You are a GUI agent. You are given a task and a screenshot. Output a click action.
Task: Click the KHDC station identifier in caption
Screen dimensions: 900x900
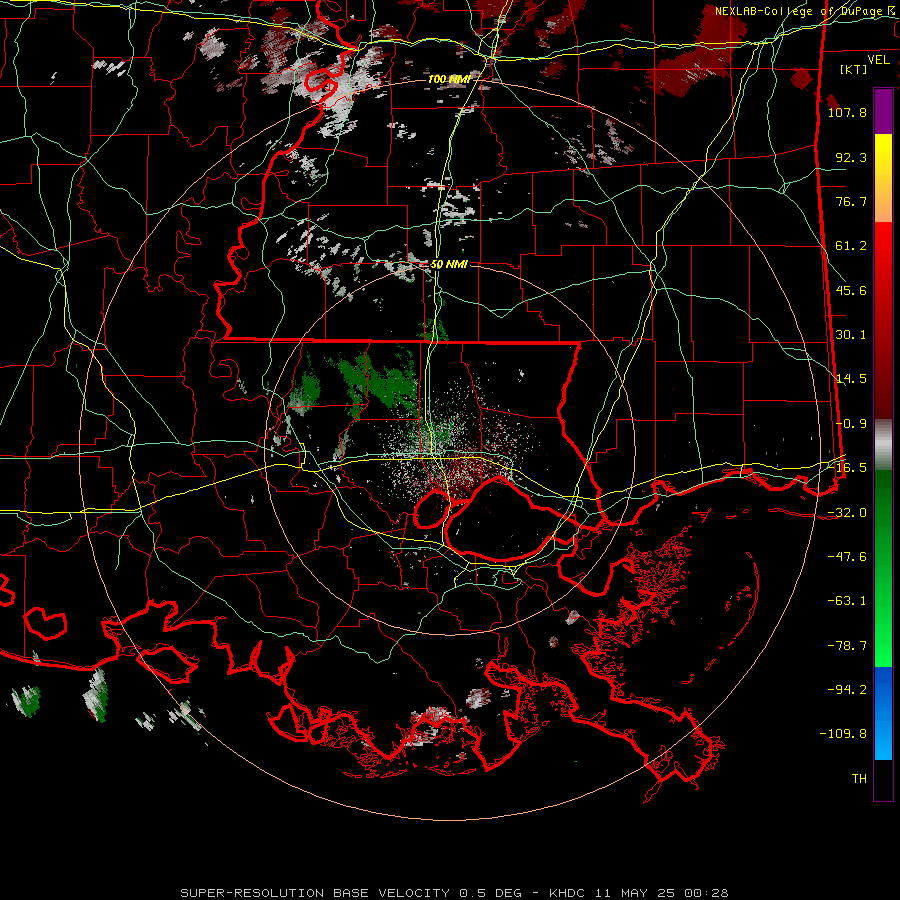(x=568, y=893)
